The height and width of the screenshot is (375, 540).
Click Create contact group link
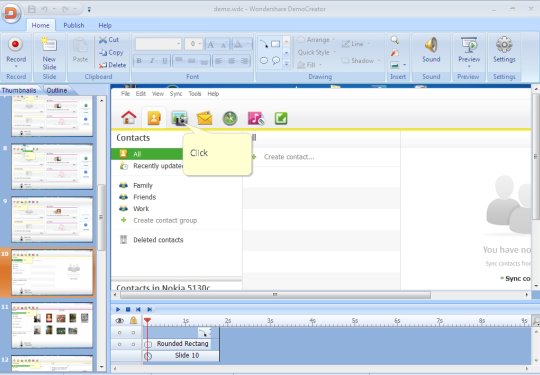pos(165,220)
